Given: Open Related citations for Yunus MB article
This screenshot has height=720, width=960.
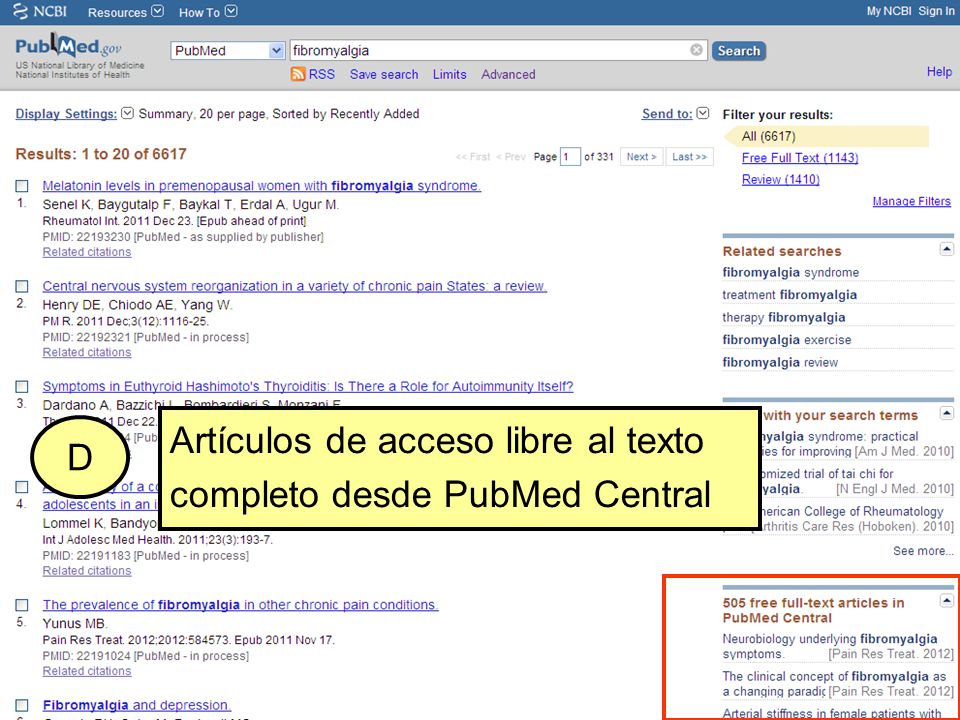Looking at the screenshot, I should tap(87, 671).
